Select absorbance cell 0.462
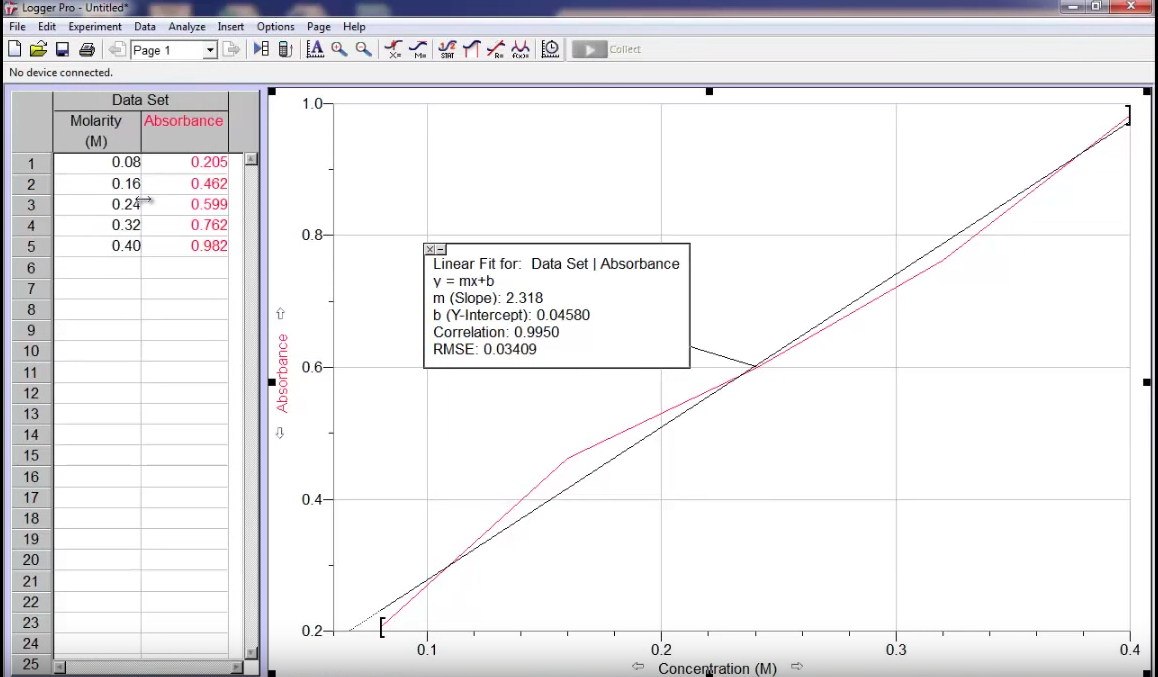The width and height of the screenshot is (1158, 677). click(x=185, y=184)
